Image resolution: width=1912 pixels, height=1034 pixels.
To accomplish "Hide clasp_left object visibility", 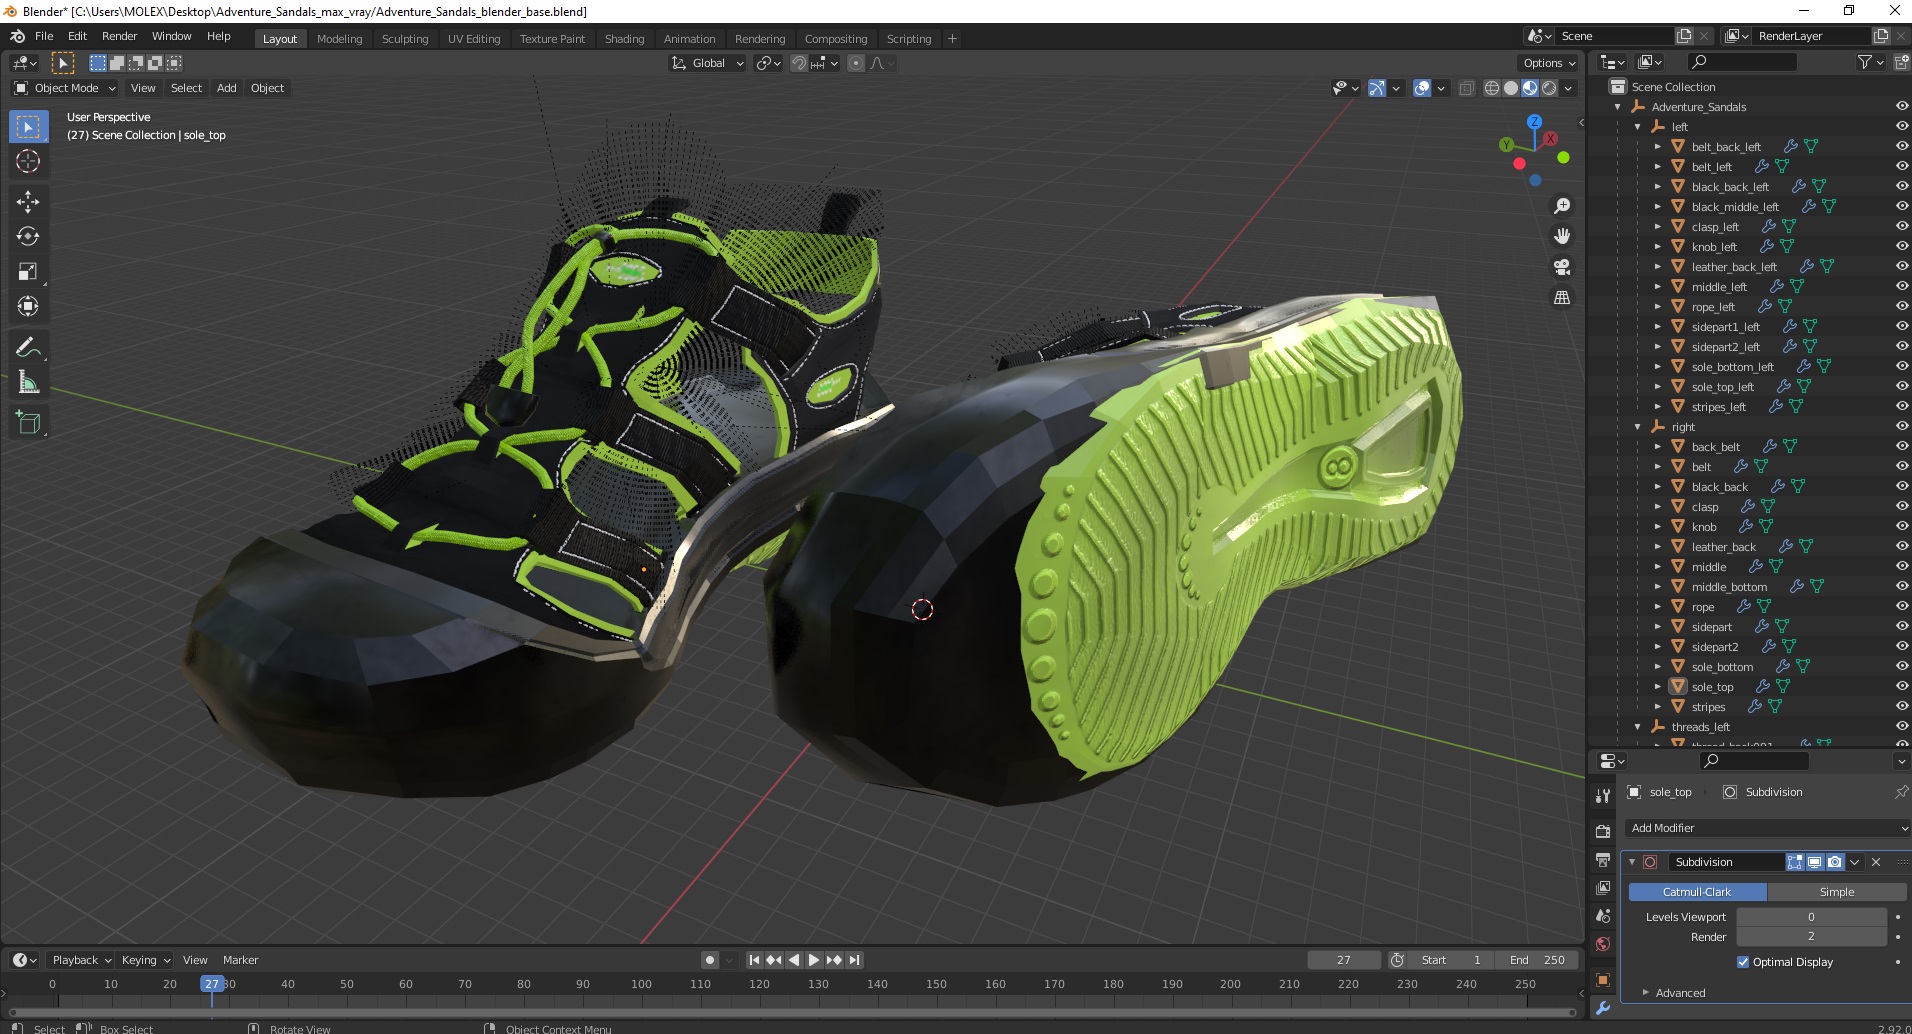I will 1901,227.
